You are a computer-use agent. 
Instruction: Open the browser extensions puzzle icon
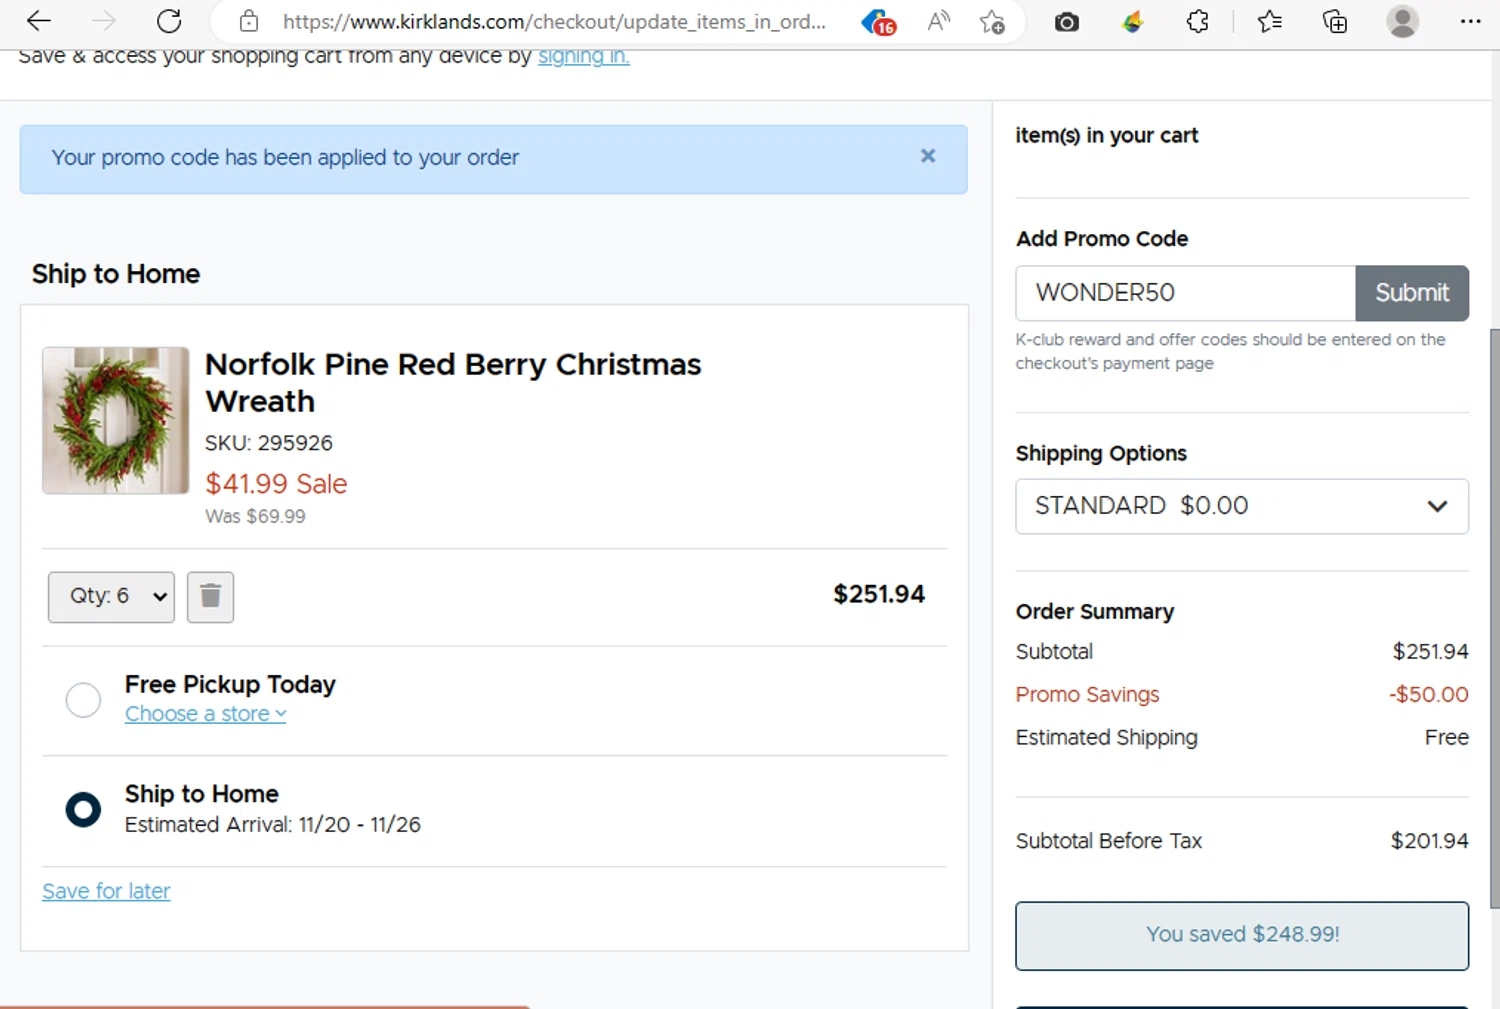point(1197,21)
